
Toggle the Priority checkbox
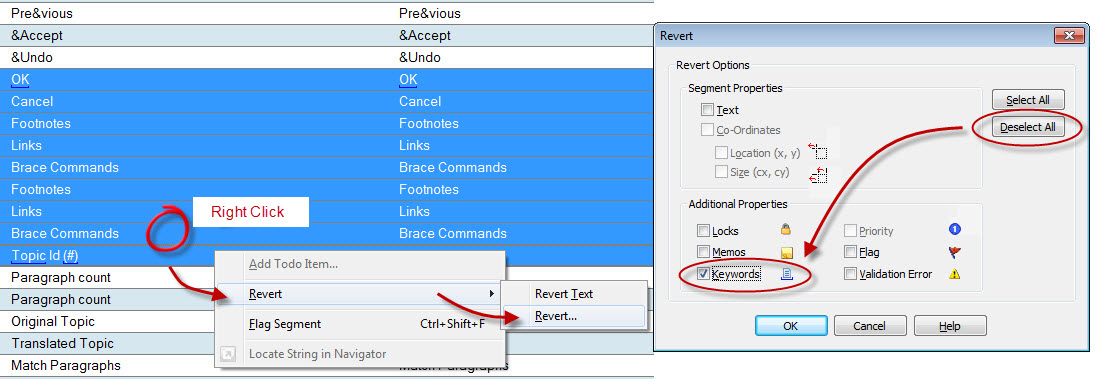point(850,231)
